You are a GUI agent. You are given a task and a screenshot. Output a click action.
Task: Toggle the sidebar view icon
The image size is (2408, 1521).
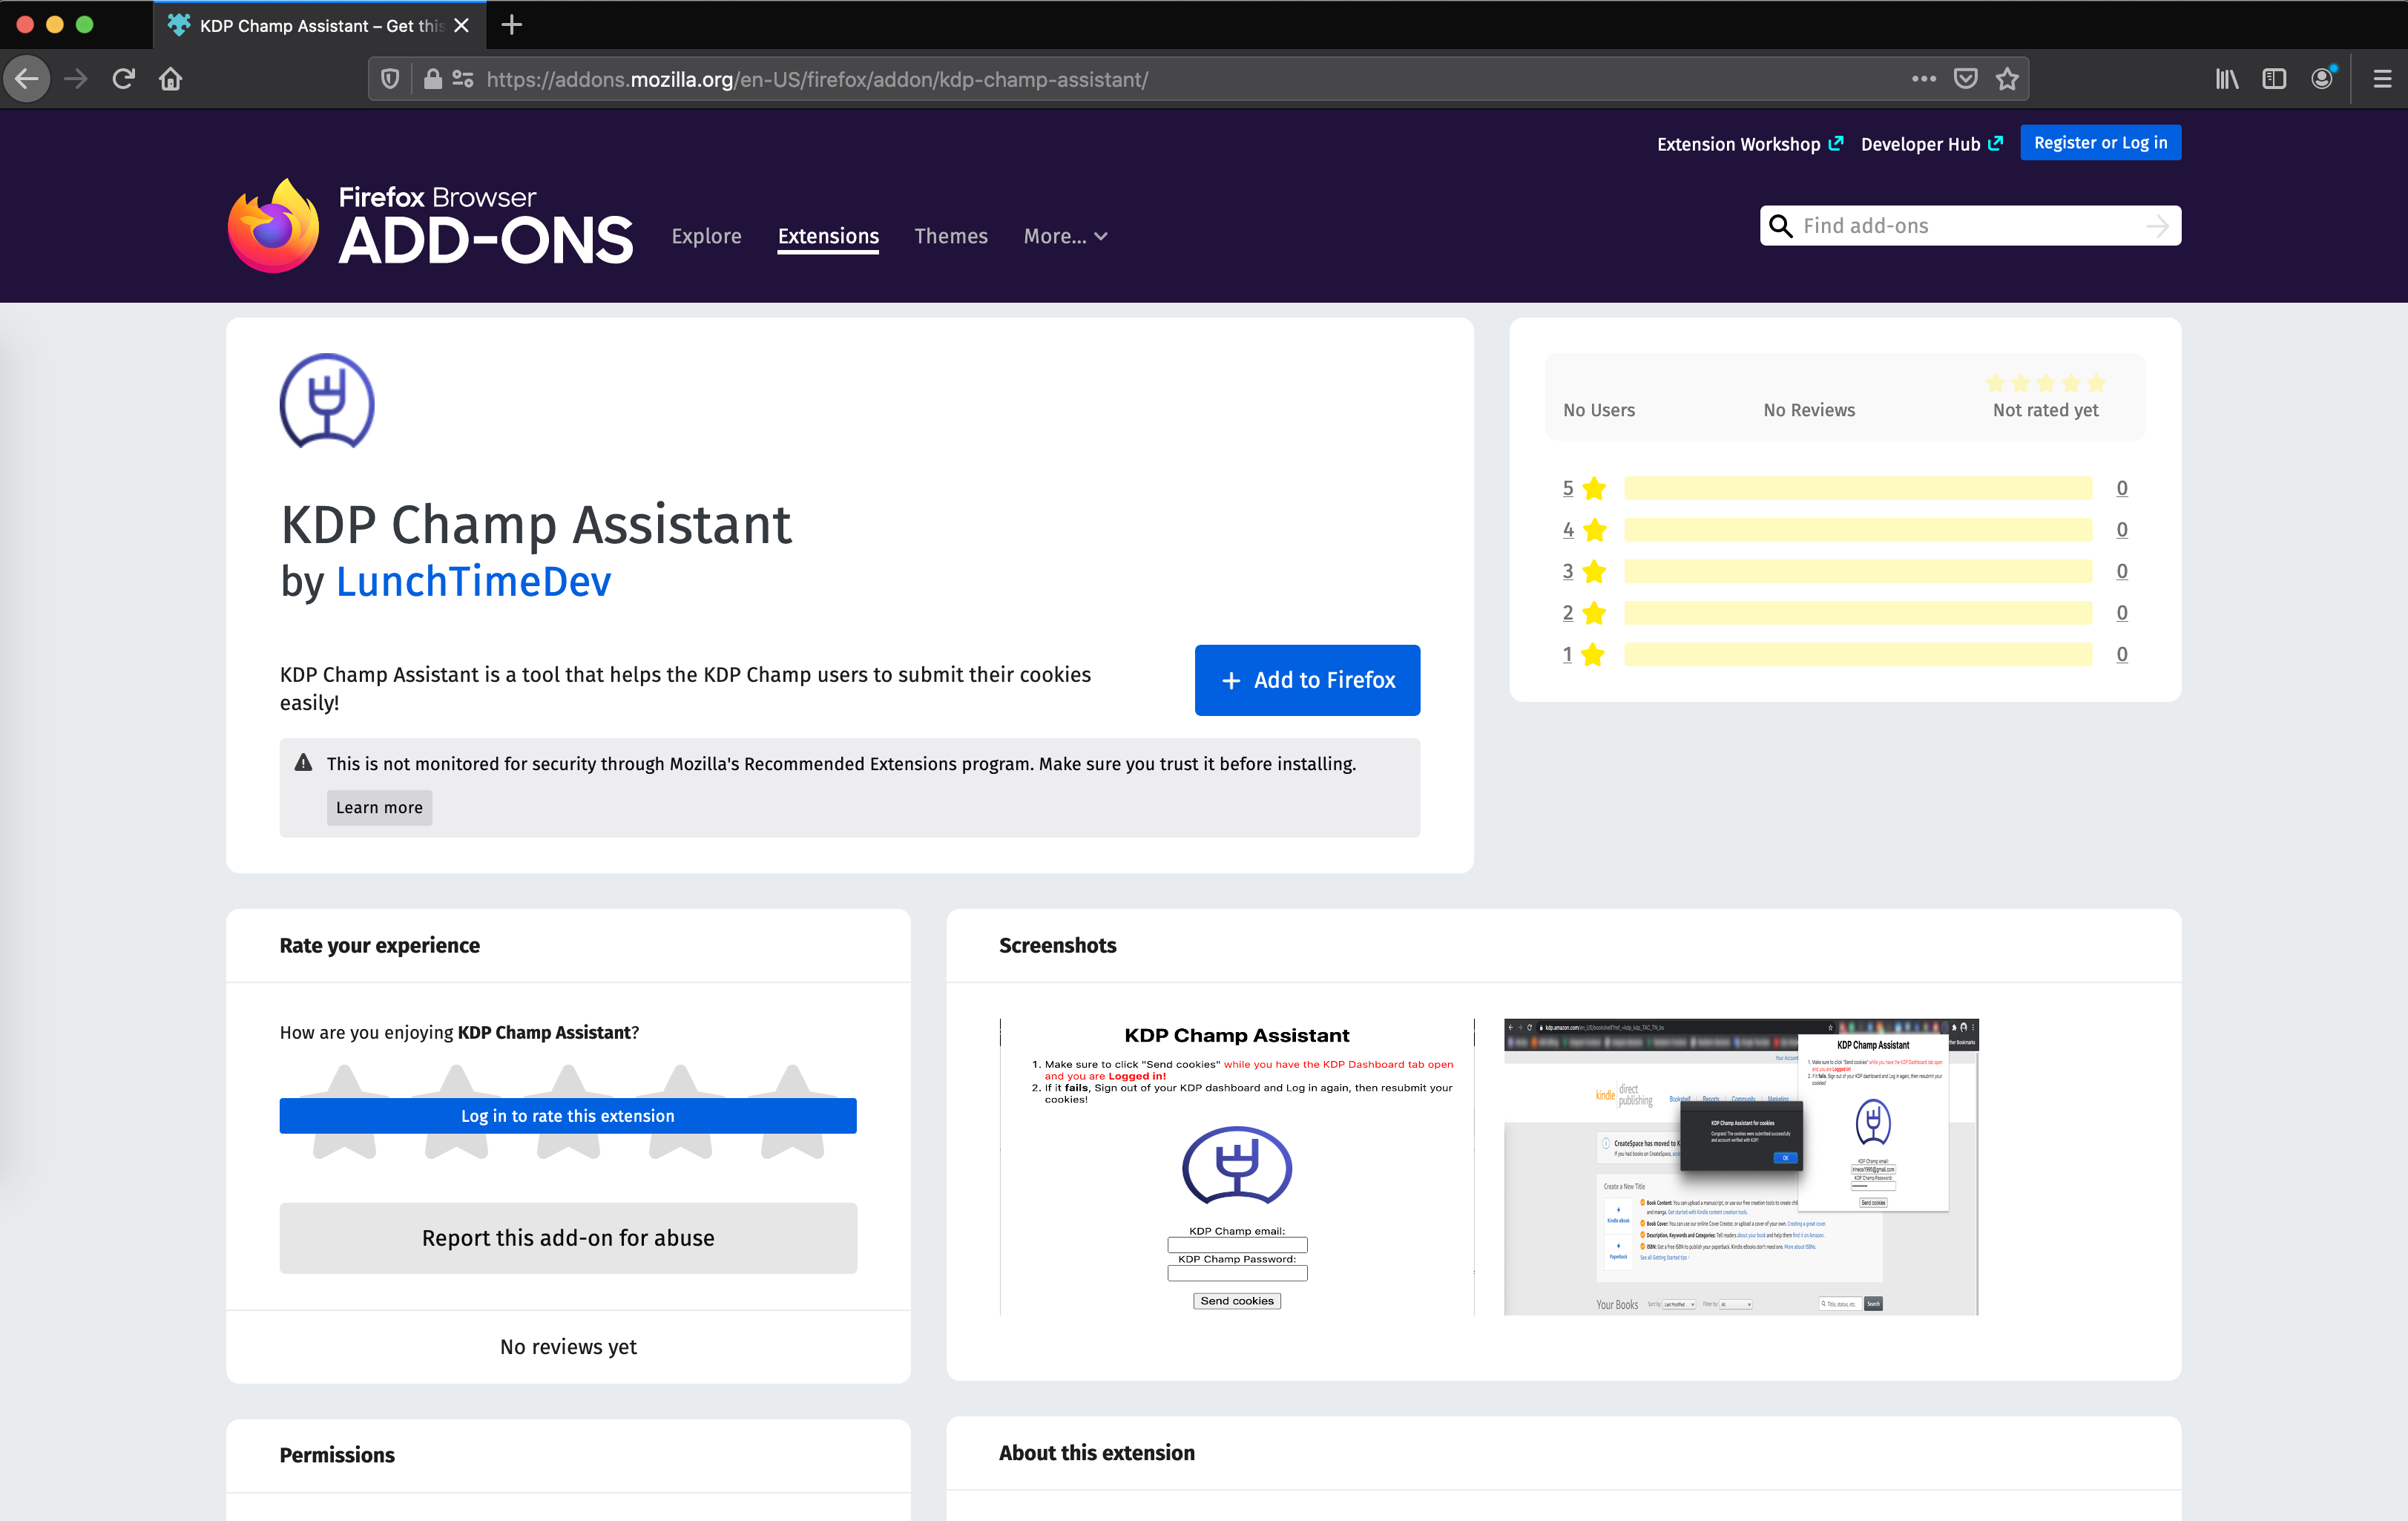coord(2274,79)
